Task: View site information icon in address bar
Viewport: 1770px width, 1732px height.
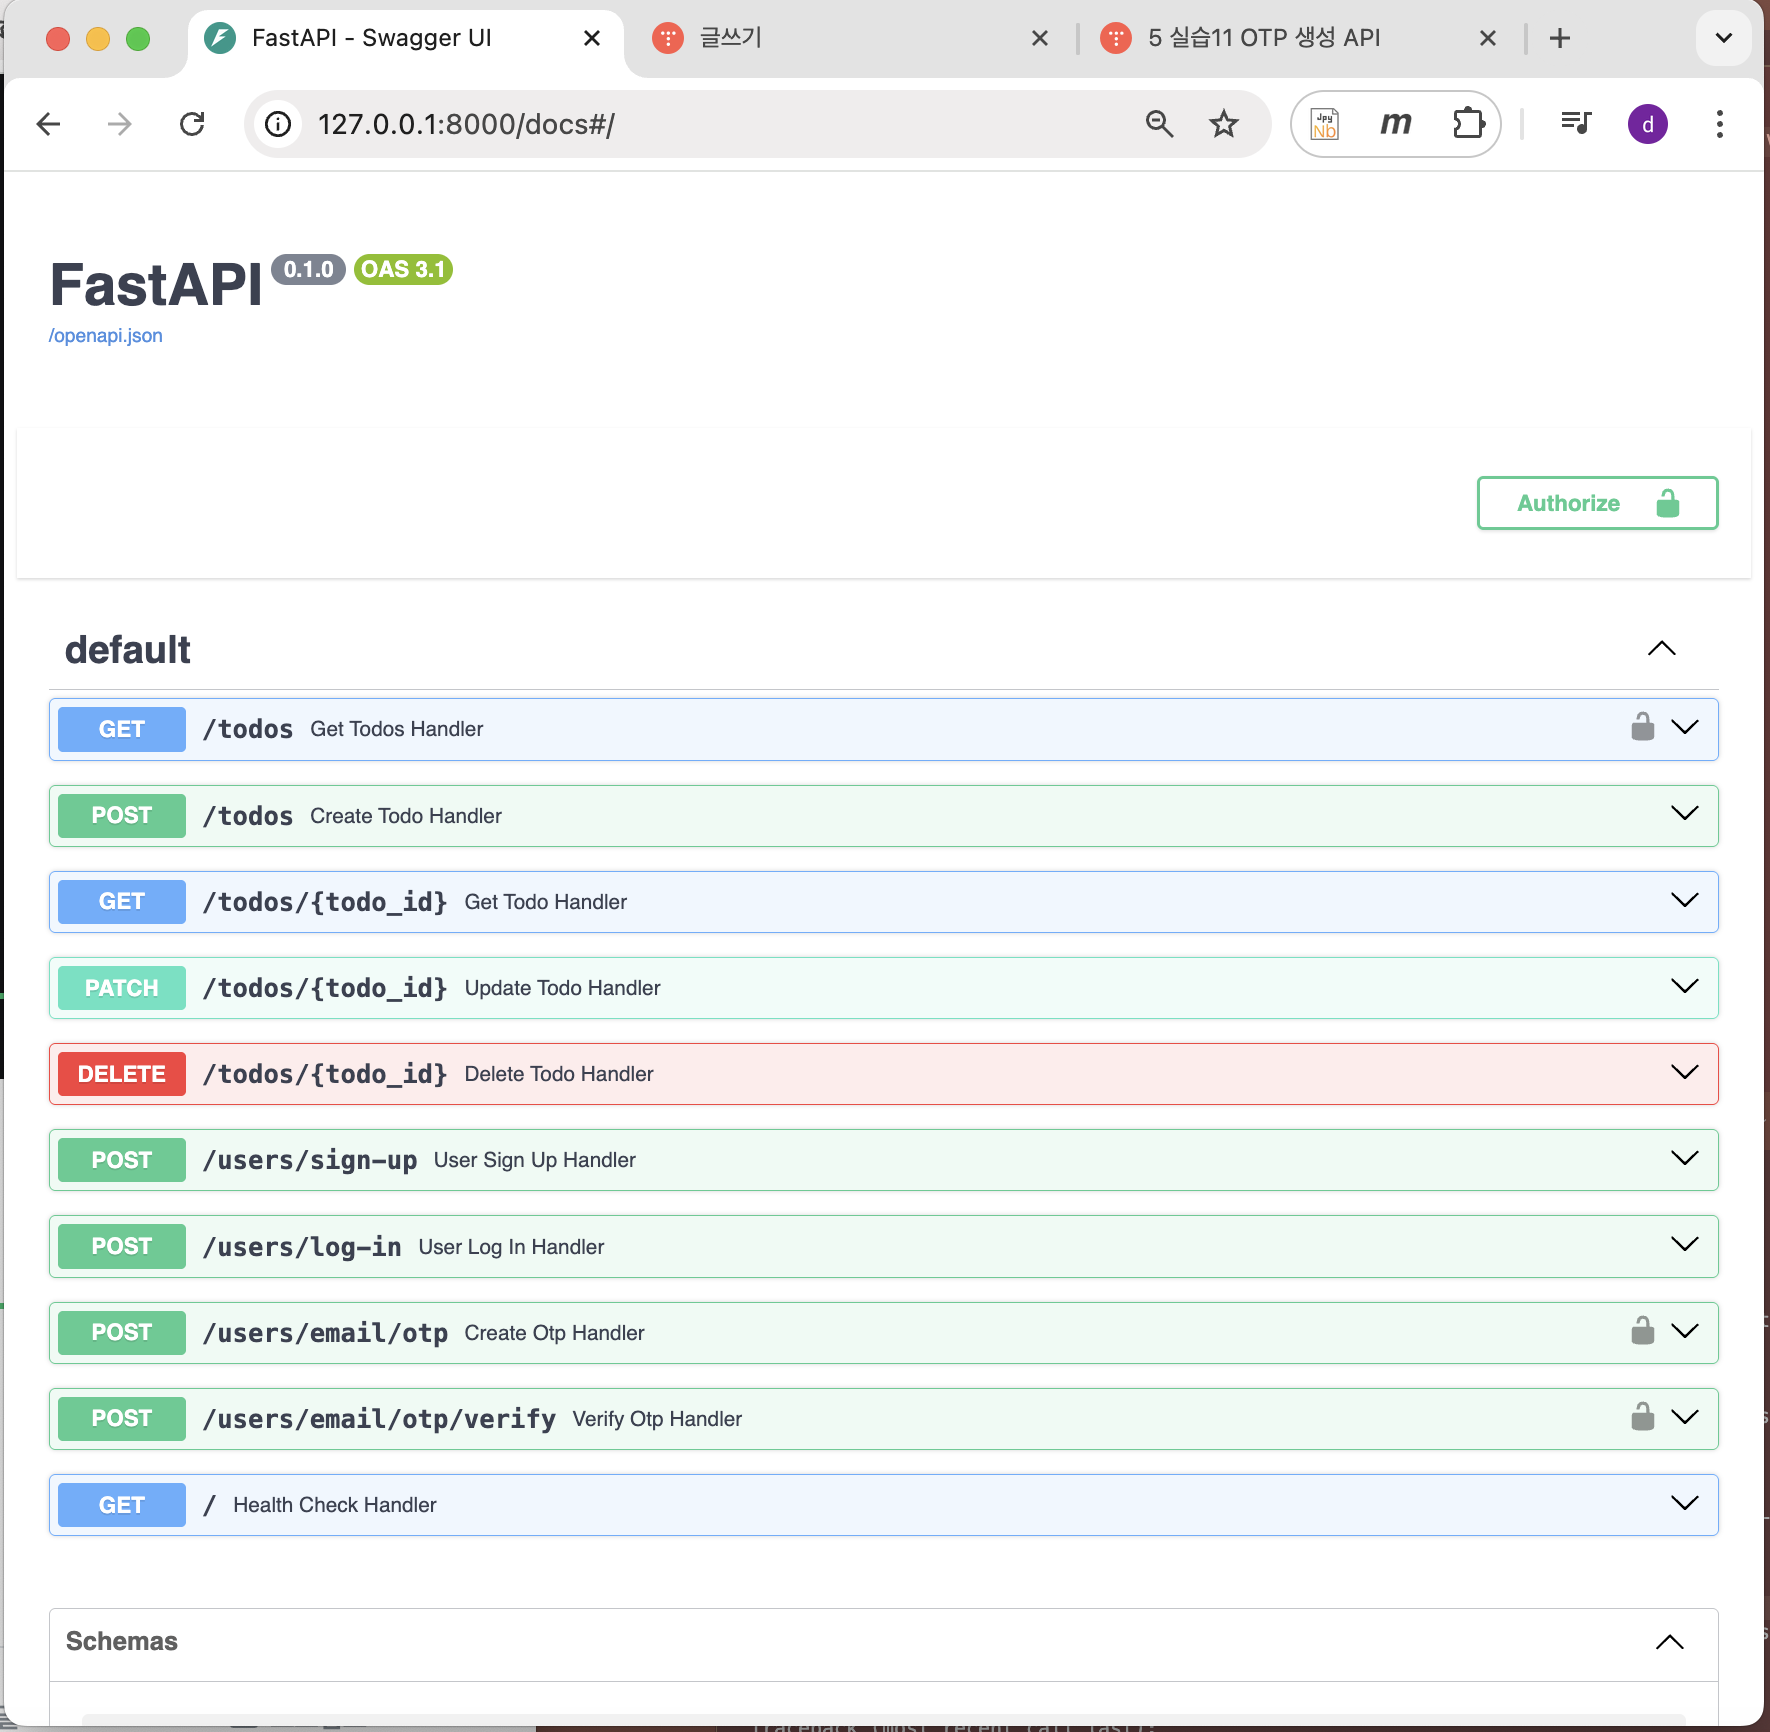Action: click(x=278, y=124)
